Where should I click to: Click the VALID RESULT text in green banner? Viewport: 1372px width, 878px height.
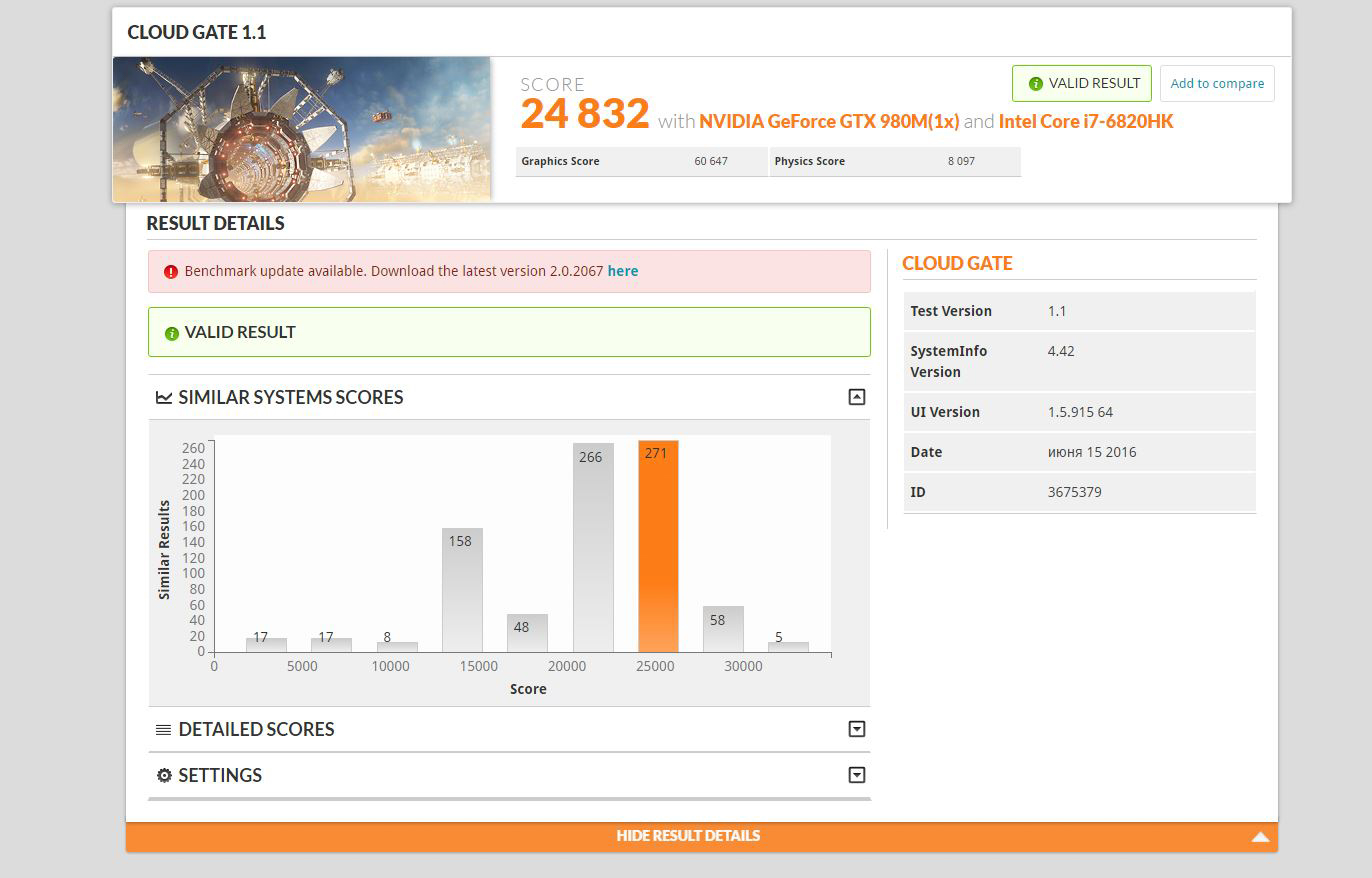(x=240, y=332)
